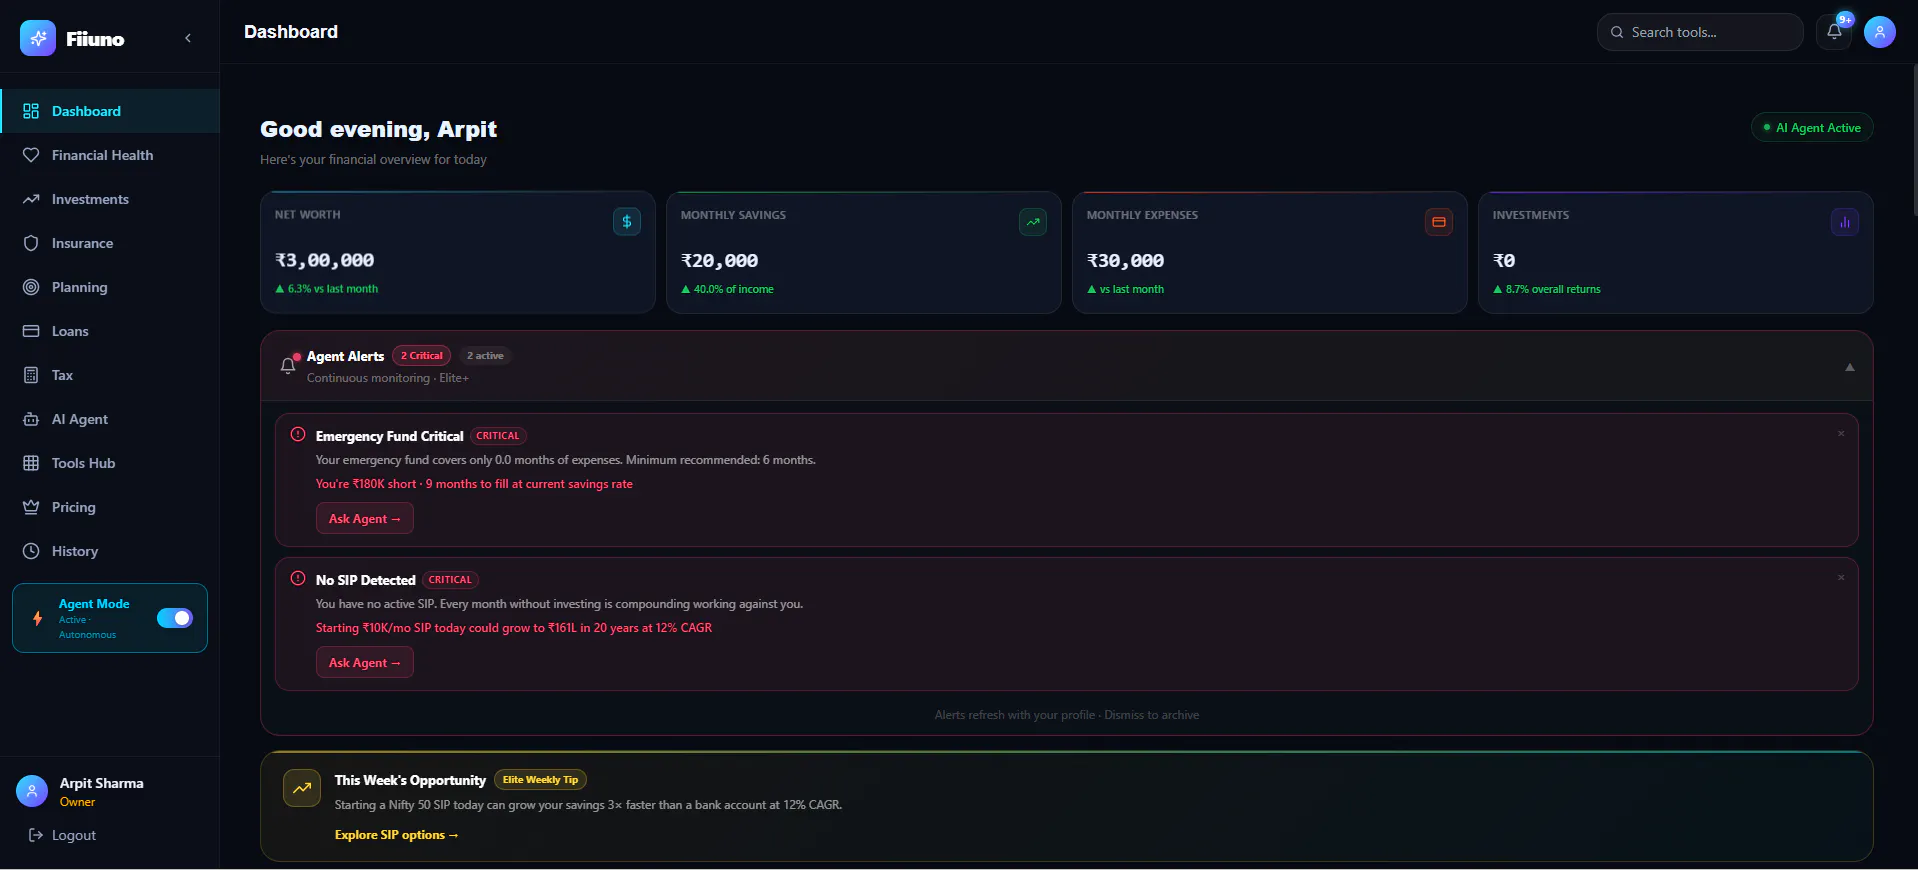The width and height of the screenshot is (1918, 870).
Task: Toggle the Agent Mode switch off
Action: tap(175, 618)
